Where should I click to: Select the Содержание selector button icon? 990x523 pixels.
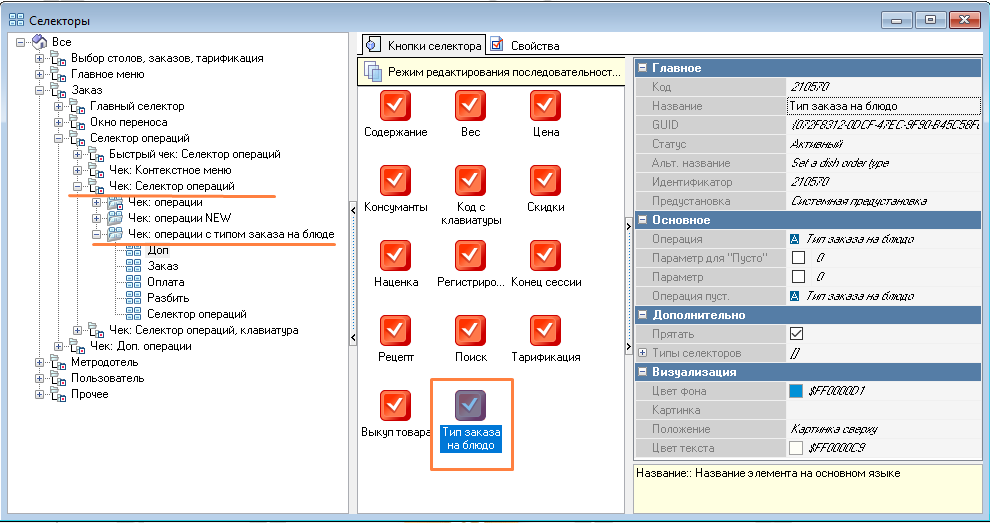pyautogui.click(x=396, y=106)
